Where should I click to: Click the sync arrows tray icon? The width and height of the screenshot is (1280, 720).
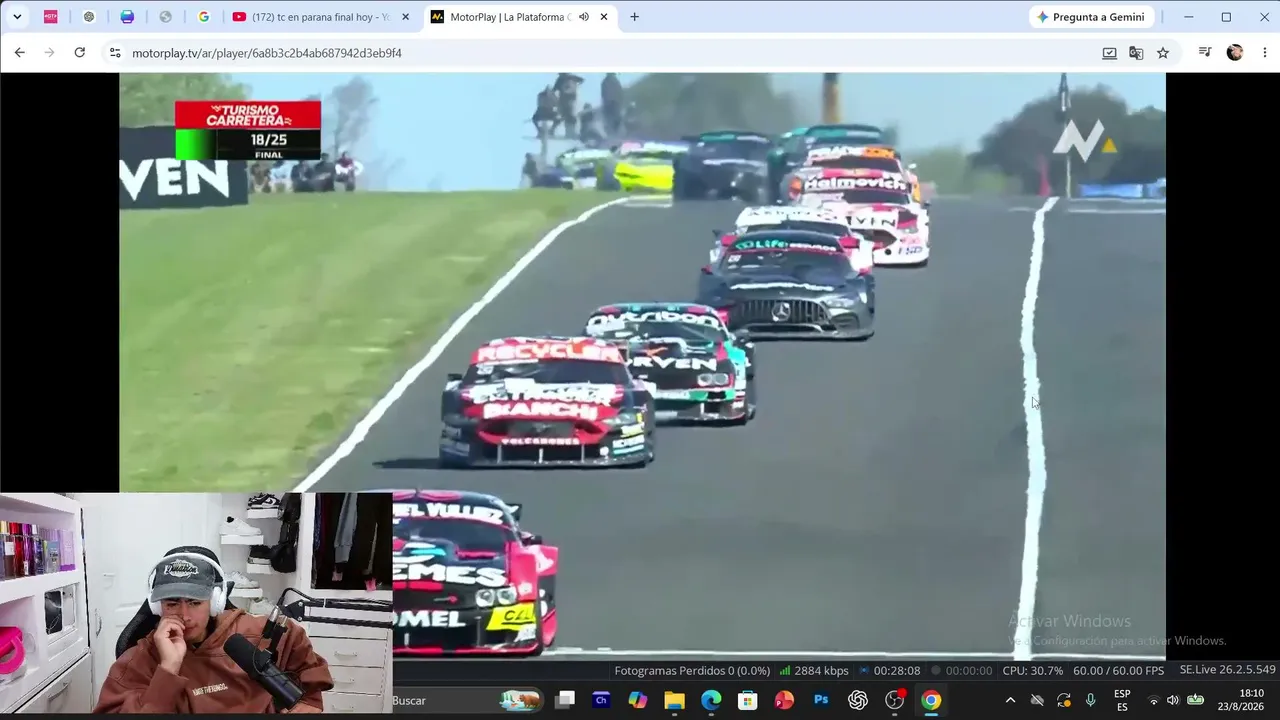(x=1064, y=700)
